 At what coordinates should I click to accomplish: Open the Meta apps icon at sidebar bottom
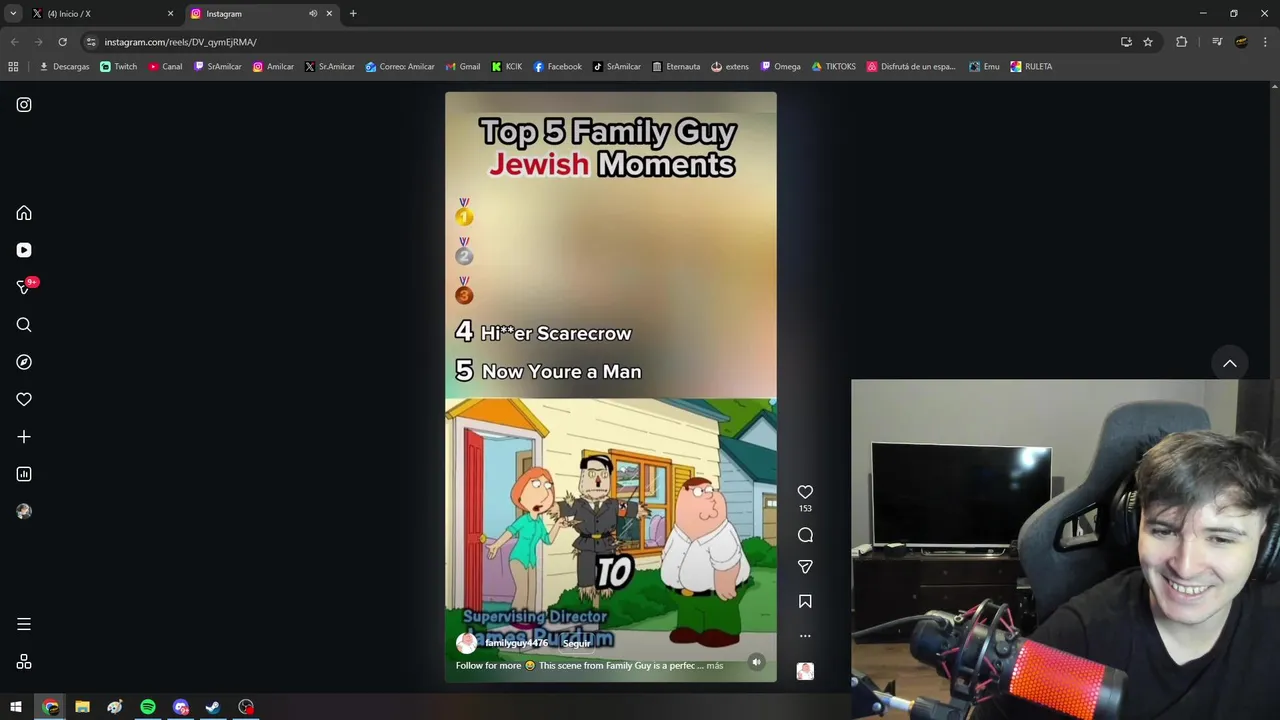[24, 662]
